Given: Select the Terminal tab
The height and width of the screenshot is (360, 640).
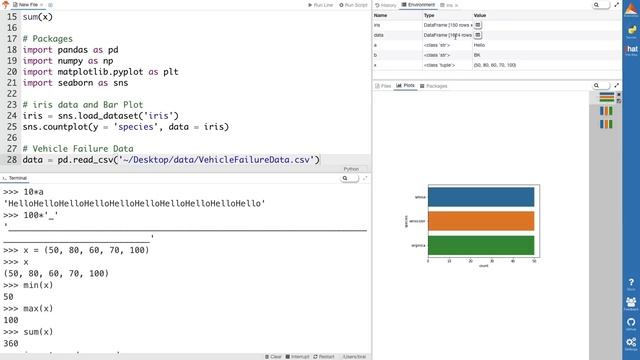Looking at the screenshot, I should pos(15,178).
